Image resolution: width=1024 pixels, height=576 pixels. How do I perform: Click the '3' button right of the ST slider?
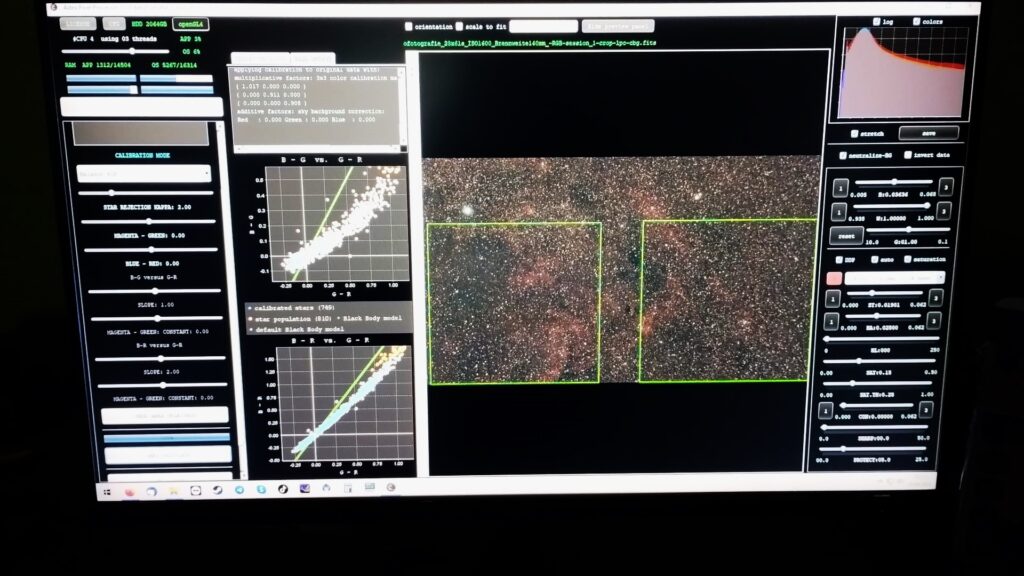pos(934,298)
